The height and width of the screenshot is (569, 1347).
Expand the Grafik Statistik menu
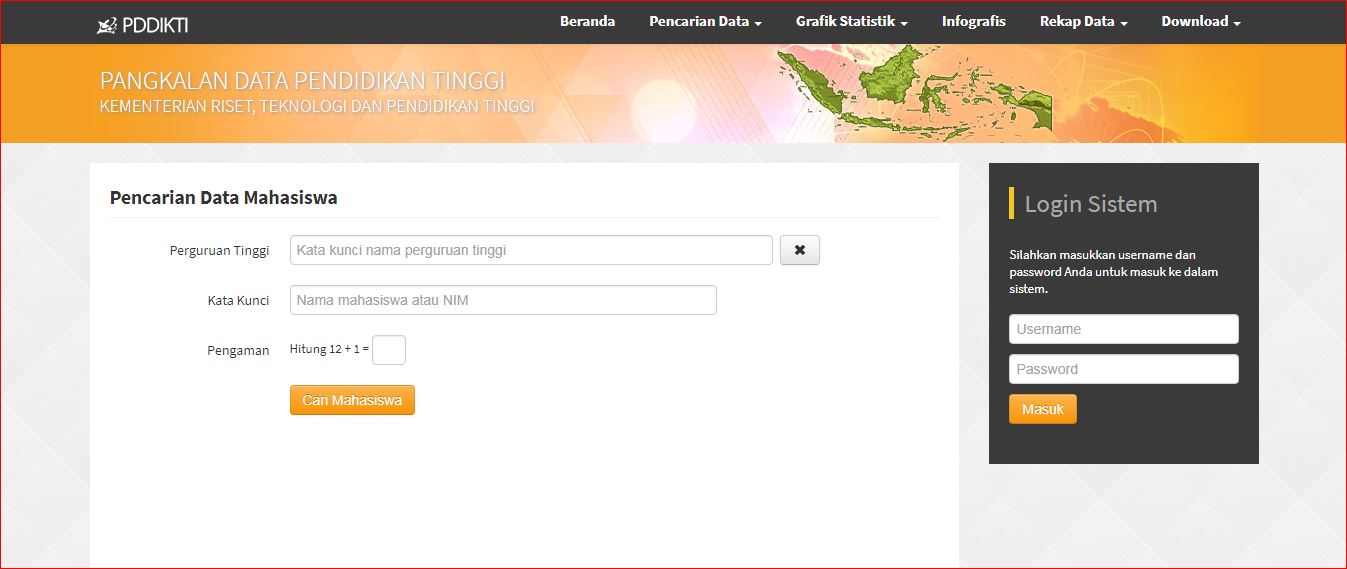click(852, 21)
